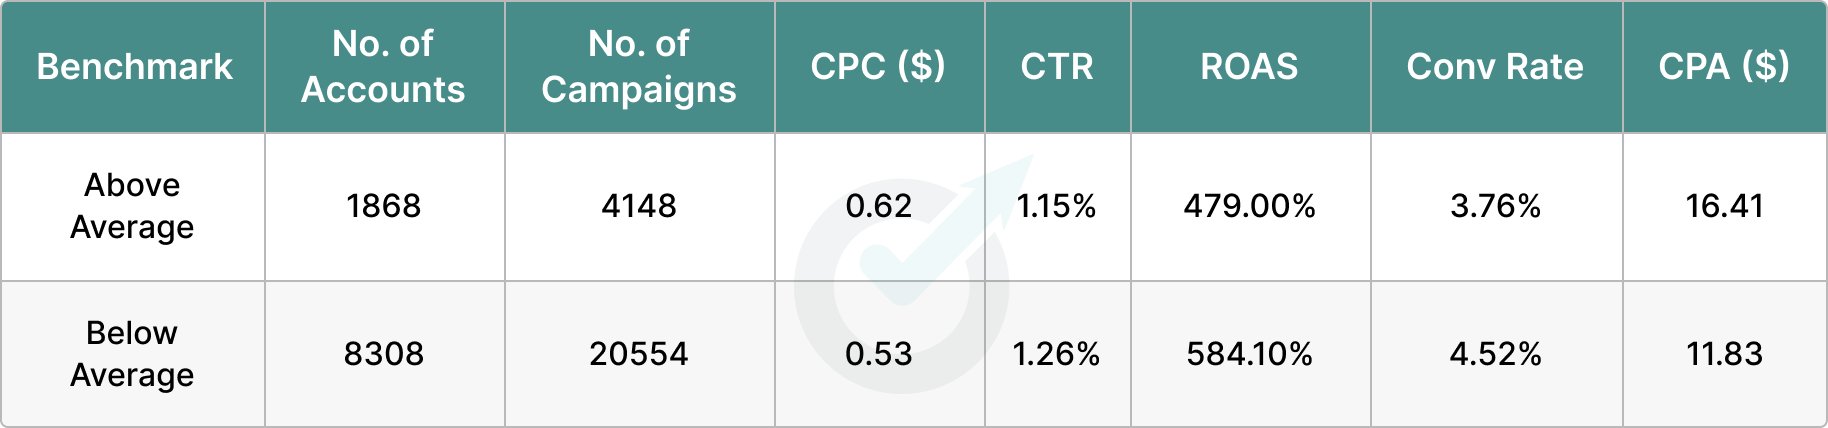Image resolution: width=1828 pixels, height=428 pixels.
Task: Click the CTR column header
Action: point(1057,67)
